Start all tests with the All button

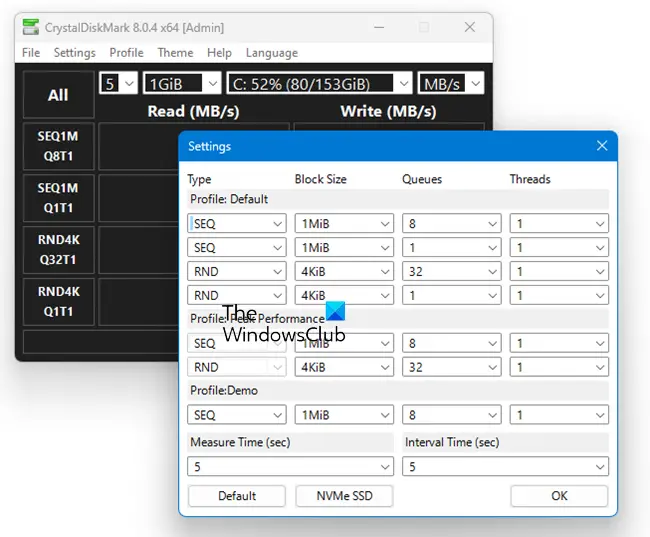click(x=58, y=95)
